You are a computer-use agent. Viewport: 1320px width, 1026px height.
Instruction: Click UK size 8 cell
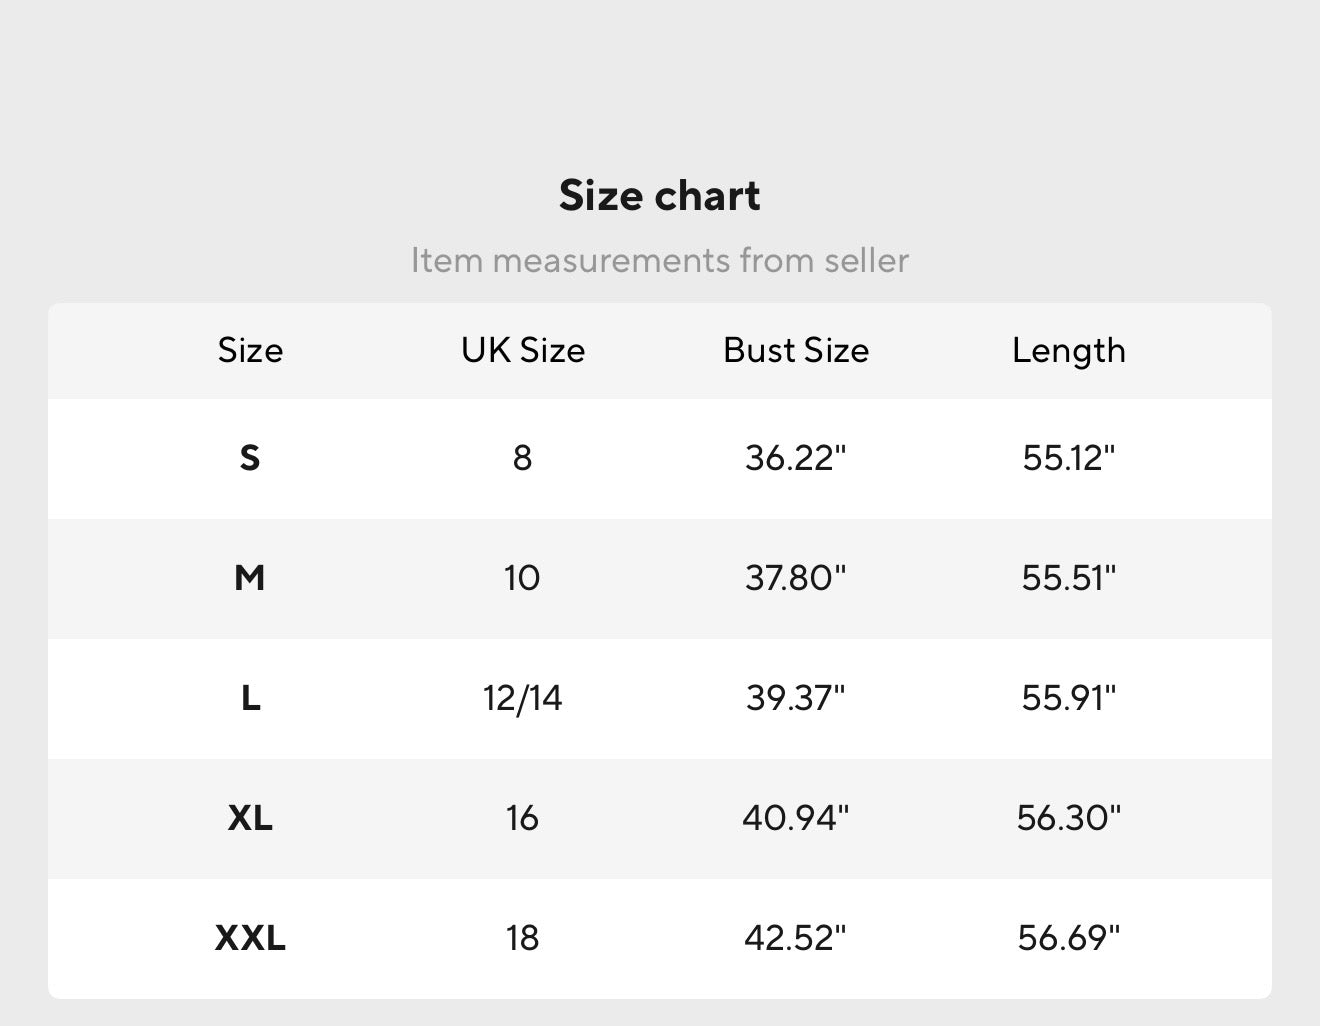pos(522,458)
